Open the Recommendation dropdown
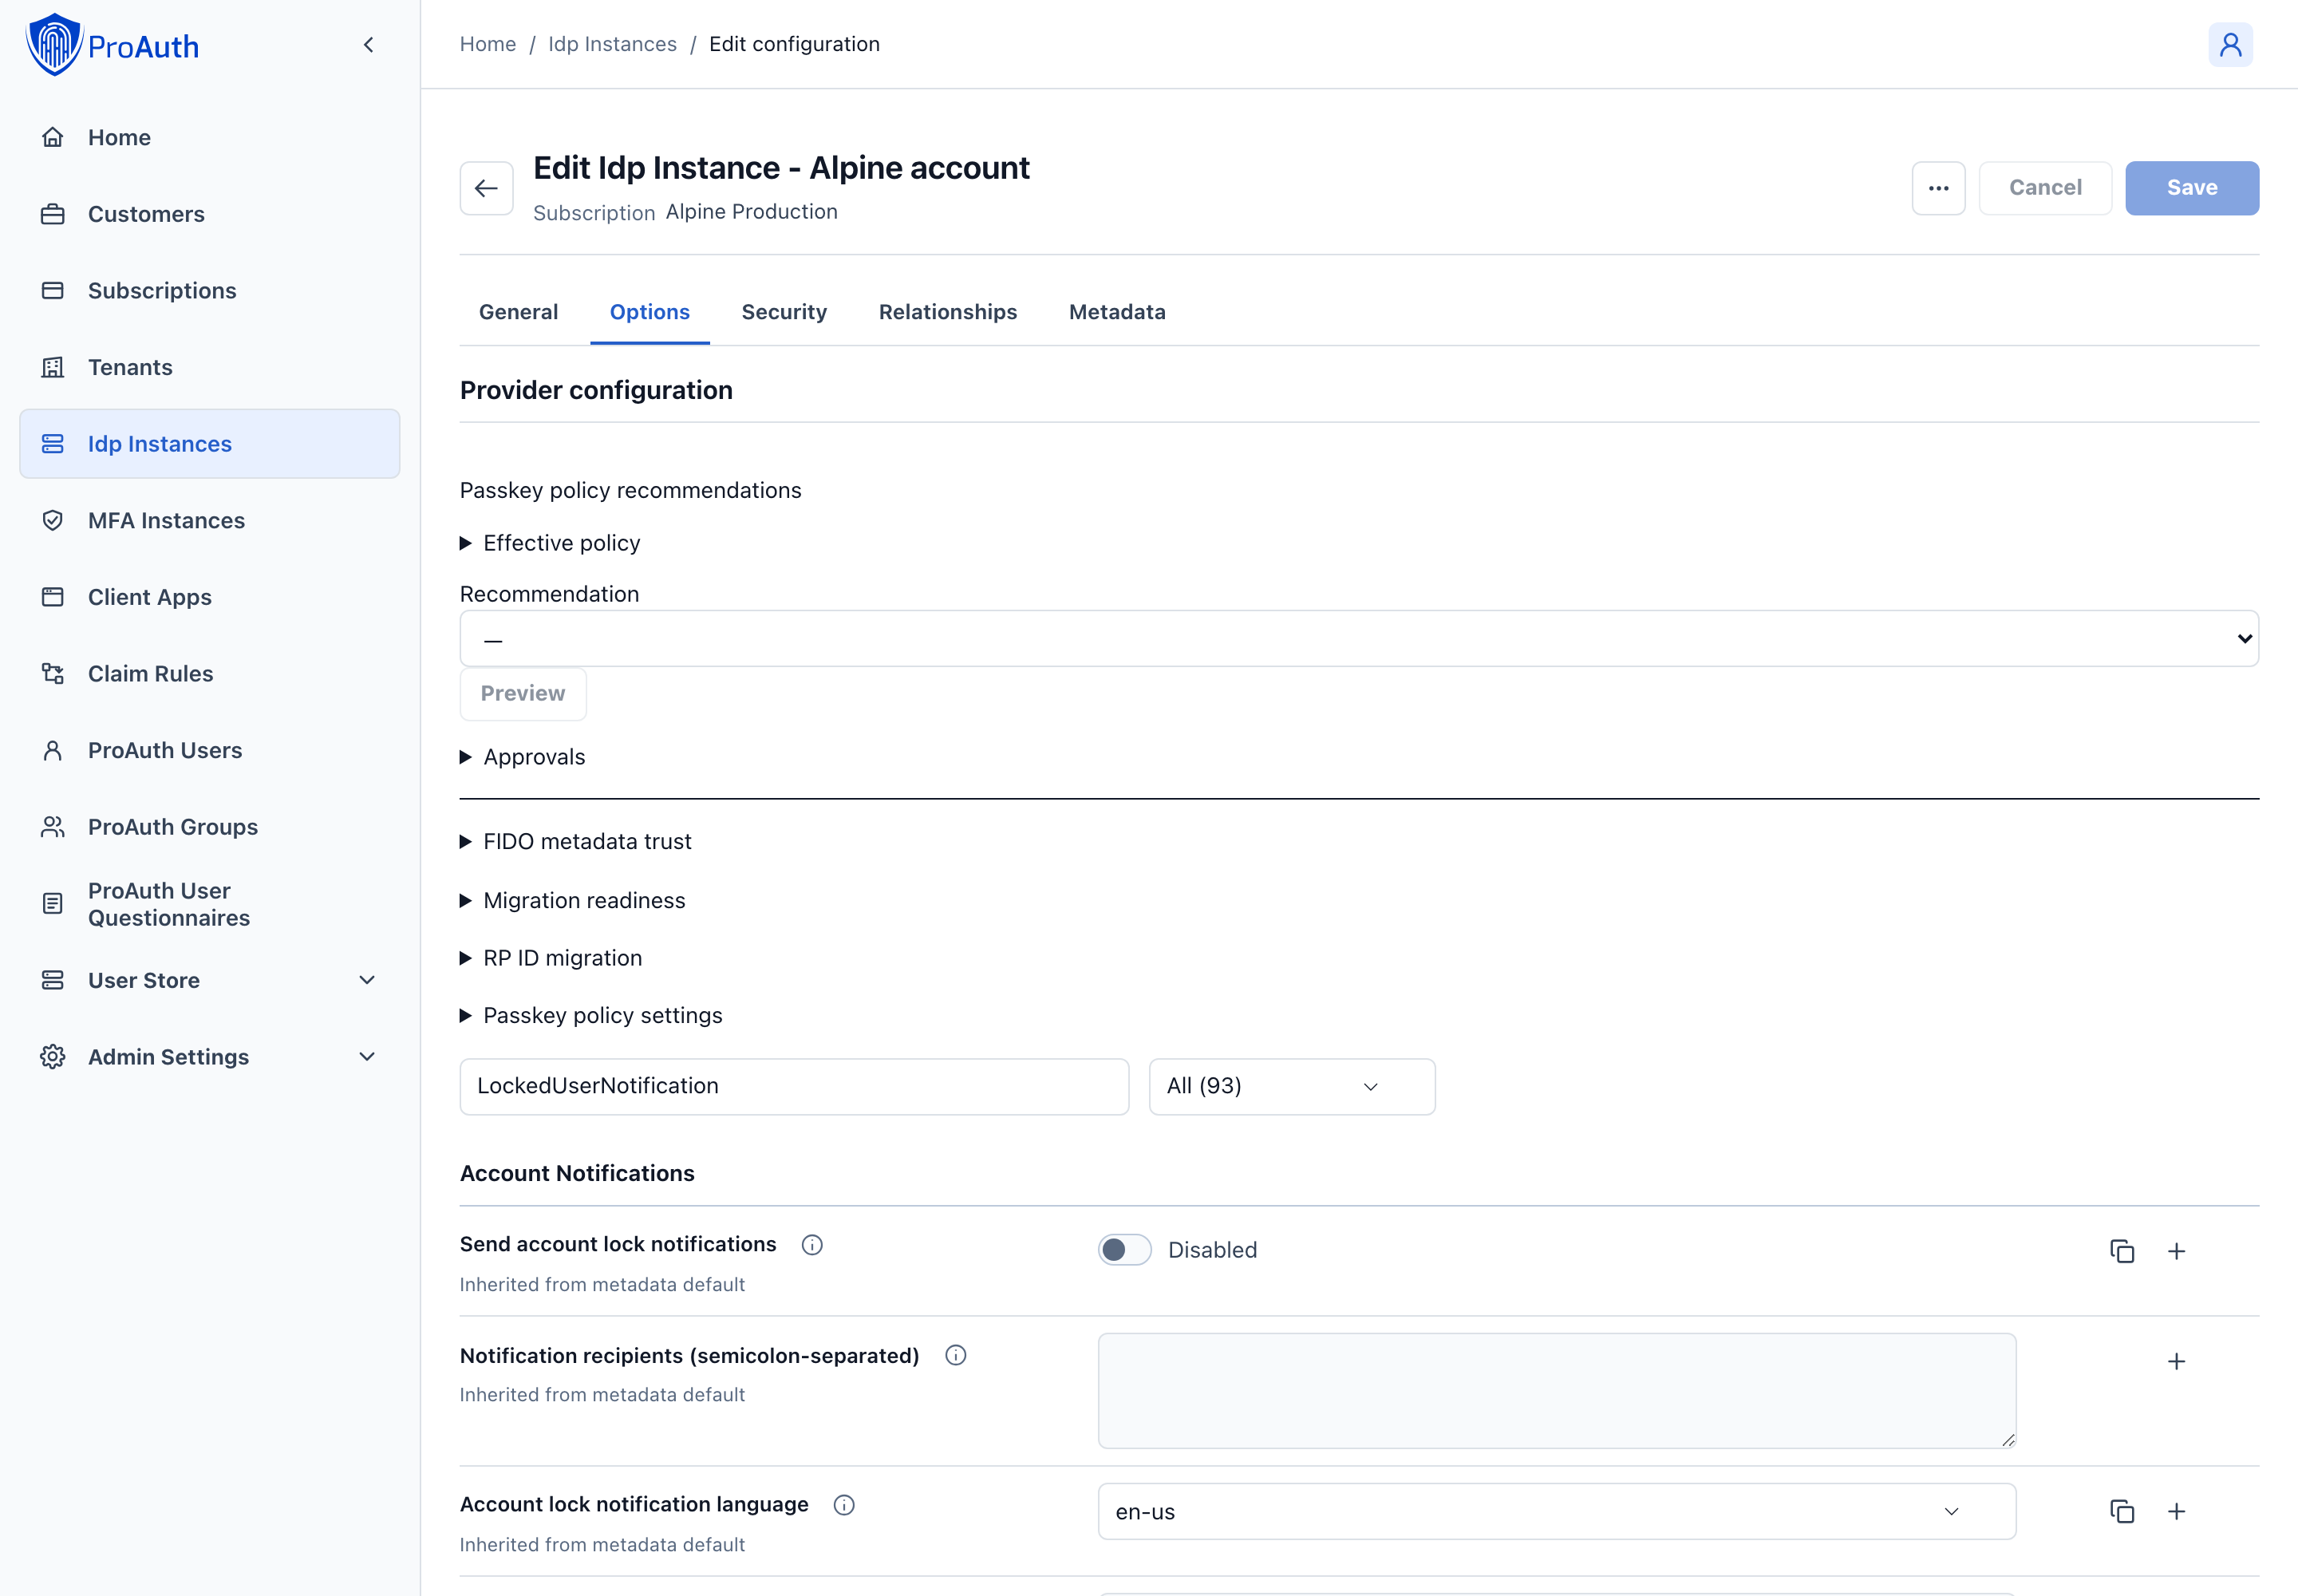Image resolution: width=2298 pixels, height=1596 pixels. click(1359, 639)
